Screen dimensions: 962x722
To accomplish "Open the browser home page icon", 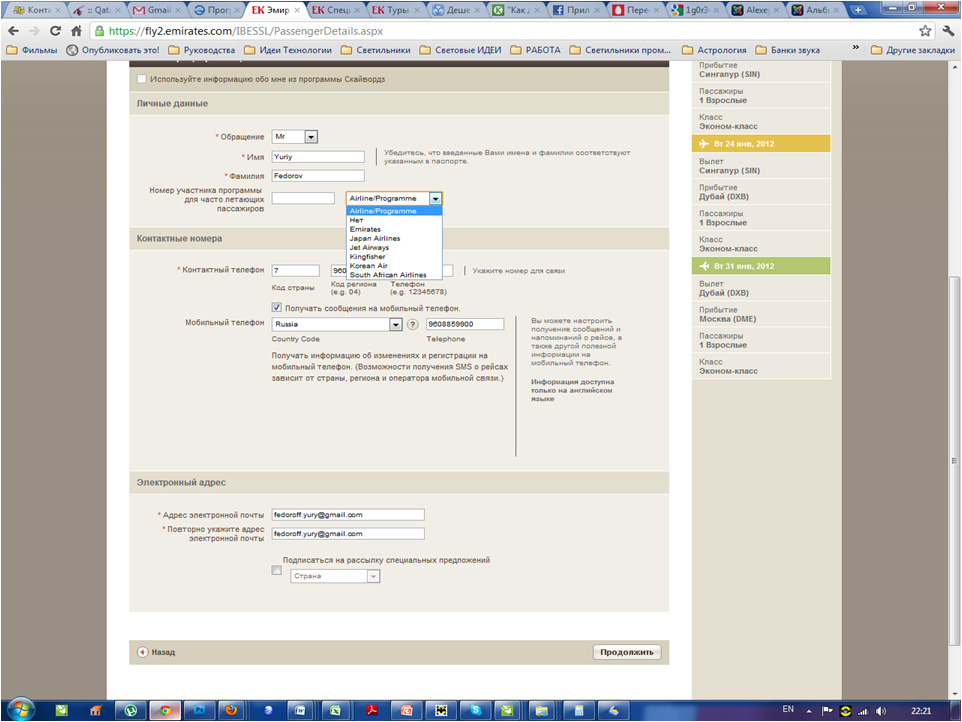I will 77,31.
